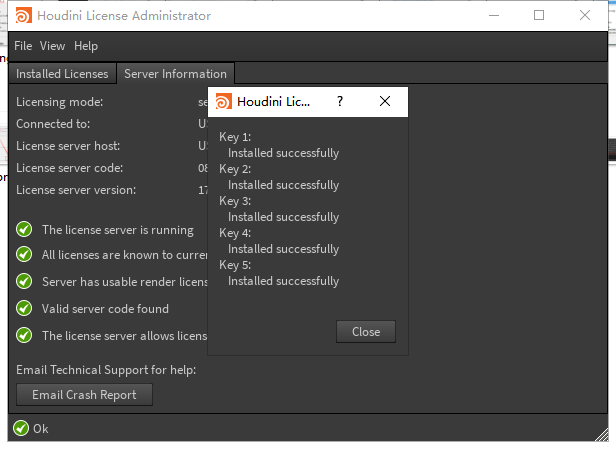The height and width of the screenshot is (449, 616).
Task: Select the Server Information tab
Action: [175, 74]
